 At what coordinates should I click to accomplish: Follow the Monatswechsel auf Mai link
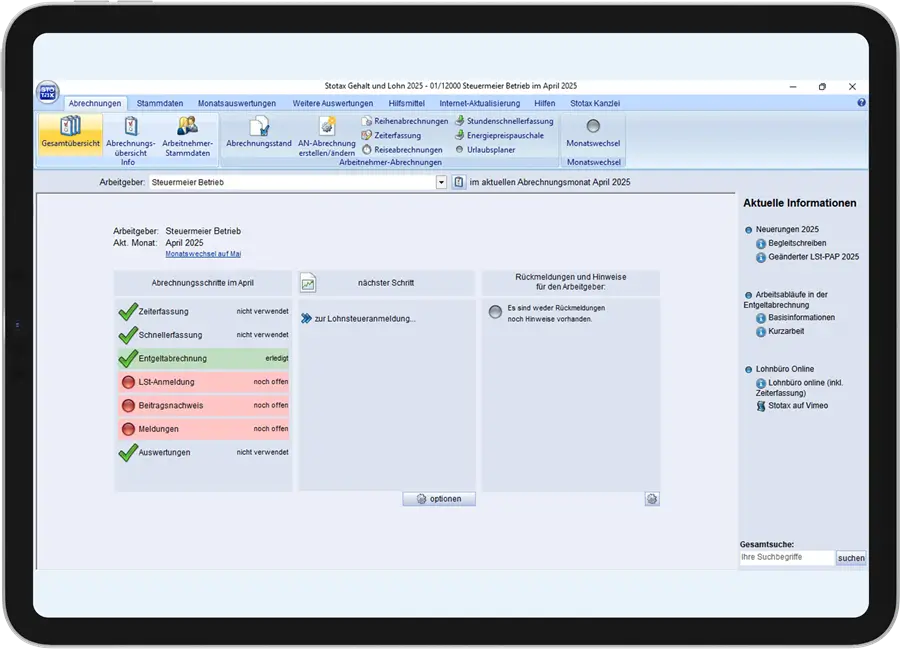click(x=203, y=254)
